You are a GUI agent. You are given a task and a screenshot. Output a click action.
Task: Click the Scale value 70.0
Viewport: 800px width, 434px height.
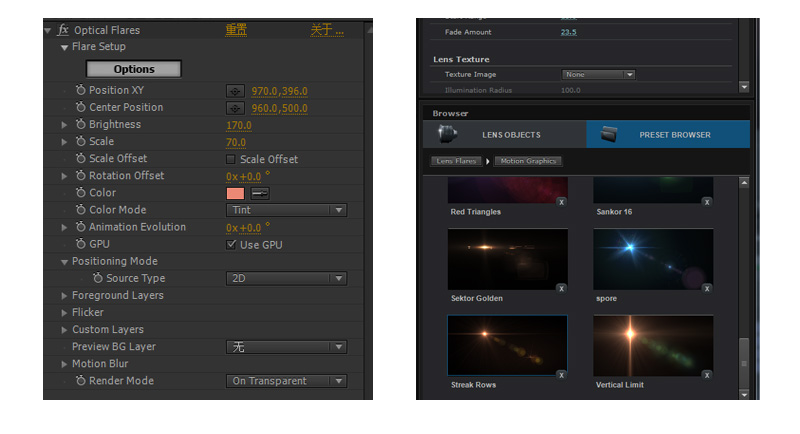pyautogui.click(x=236, y=143)
